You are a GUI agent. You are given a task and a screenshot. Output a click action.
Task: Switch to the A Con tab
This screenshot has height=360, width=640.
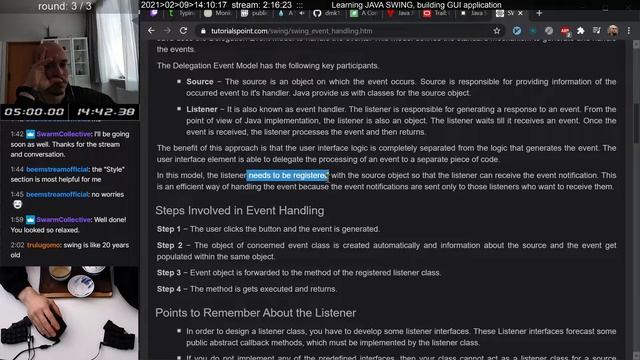364,13
